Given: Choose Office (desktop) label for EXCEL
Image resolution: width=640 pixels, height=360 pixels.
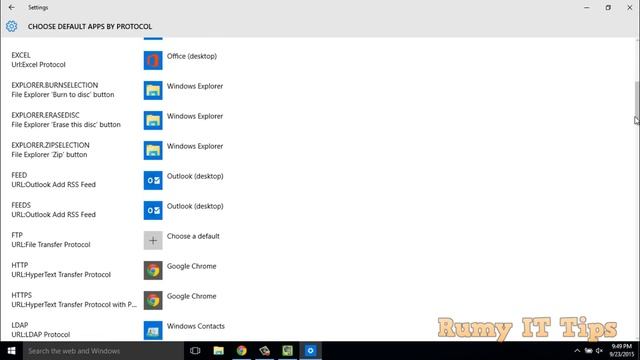Looking at the screenshot, I should click(x=192, y=56).
